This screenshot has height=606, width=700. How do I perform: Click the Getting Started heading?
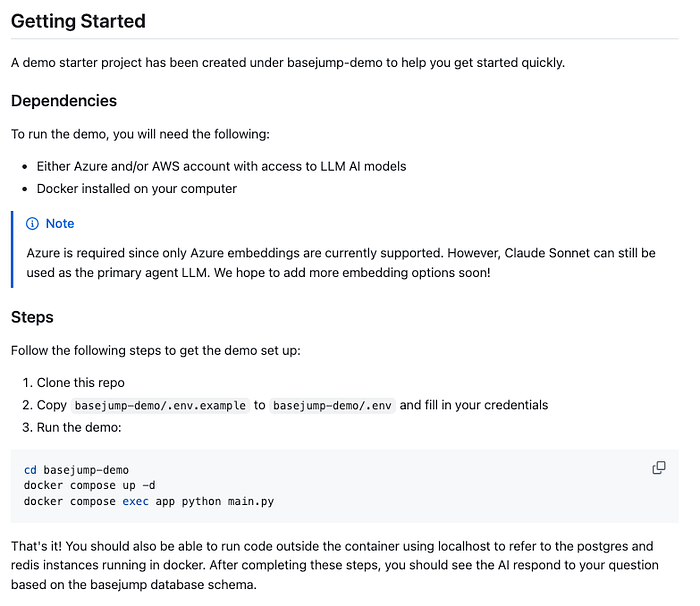(78, 21)
